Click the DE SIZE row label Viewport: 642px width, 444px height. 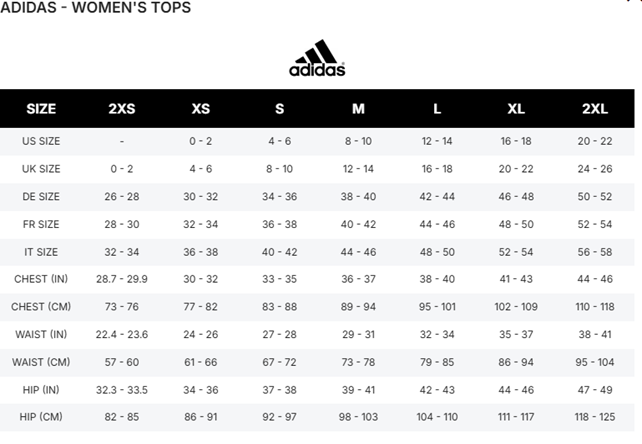41,197
